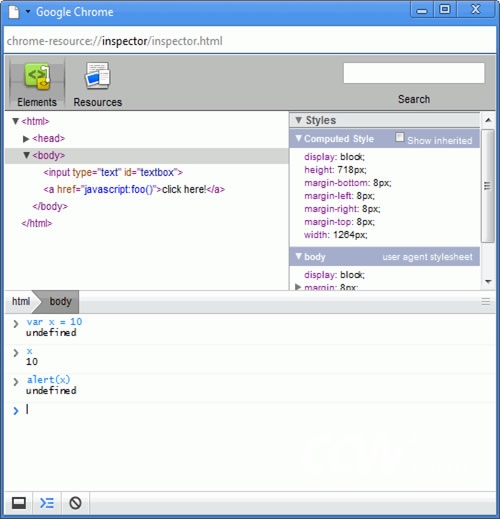
Task: Click "user agent stylesheet" label
Action: pyautogui.click(x=427, y=257)
